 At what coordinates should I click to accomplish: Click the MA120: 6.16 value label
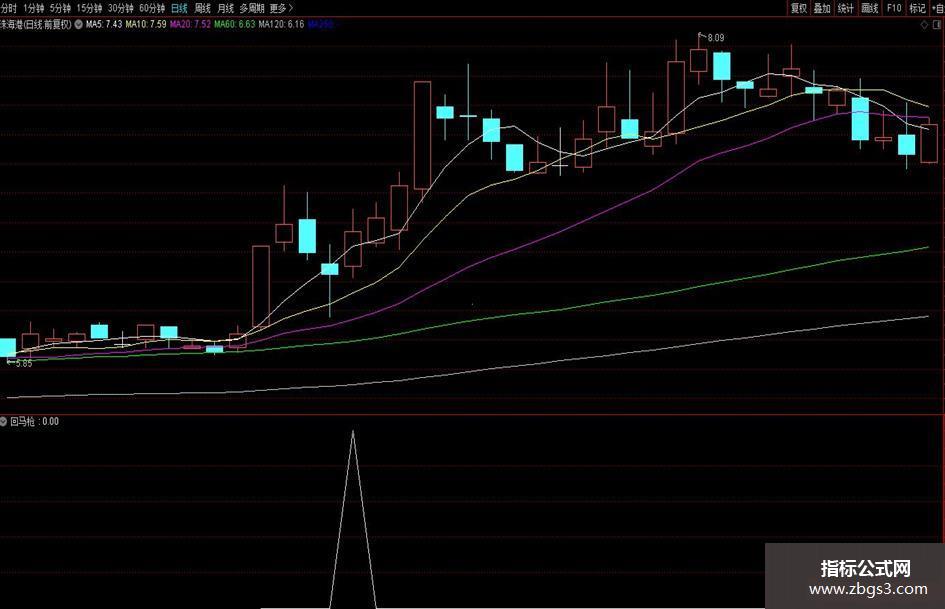pos(281,25)
